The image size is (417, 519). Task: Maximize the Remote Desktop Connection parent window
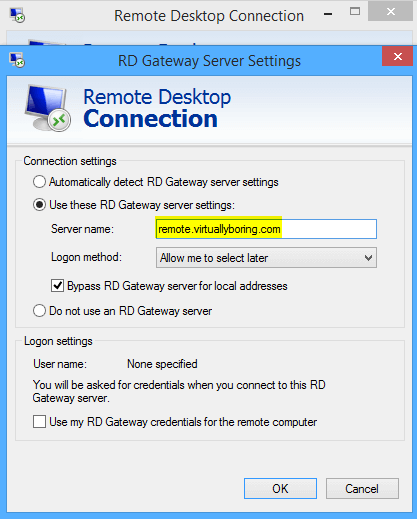click(x=355, y=12)
